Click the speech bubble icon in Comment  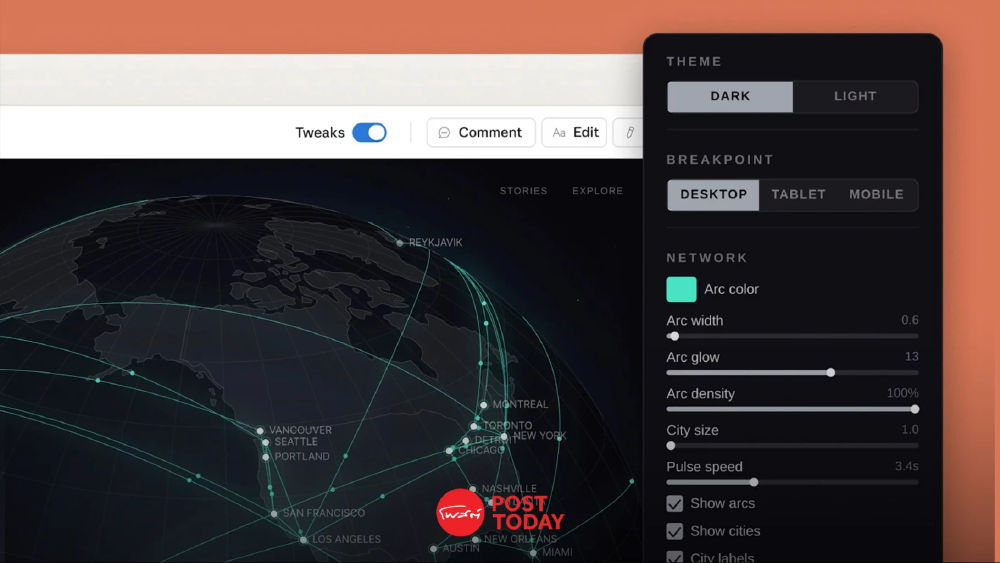[445, 133]
